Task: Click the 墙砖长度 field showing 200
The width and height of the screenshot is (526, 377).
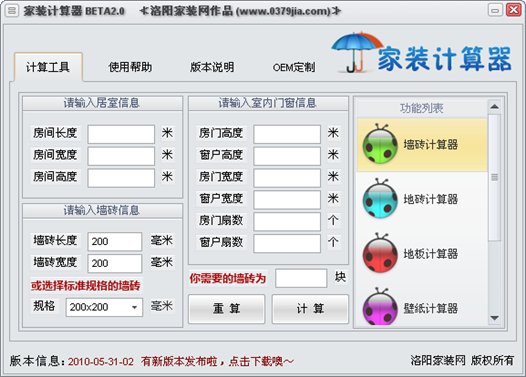Action: pyautogui.click(x=115, y=241)
